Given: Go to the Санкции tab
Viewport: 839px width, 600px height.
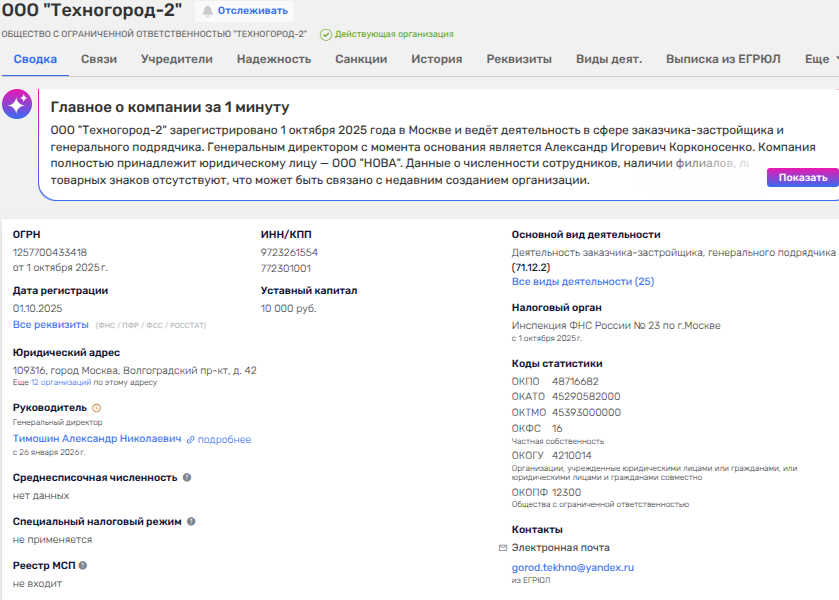Looking at the screenshot, I should 361,60.
